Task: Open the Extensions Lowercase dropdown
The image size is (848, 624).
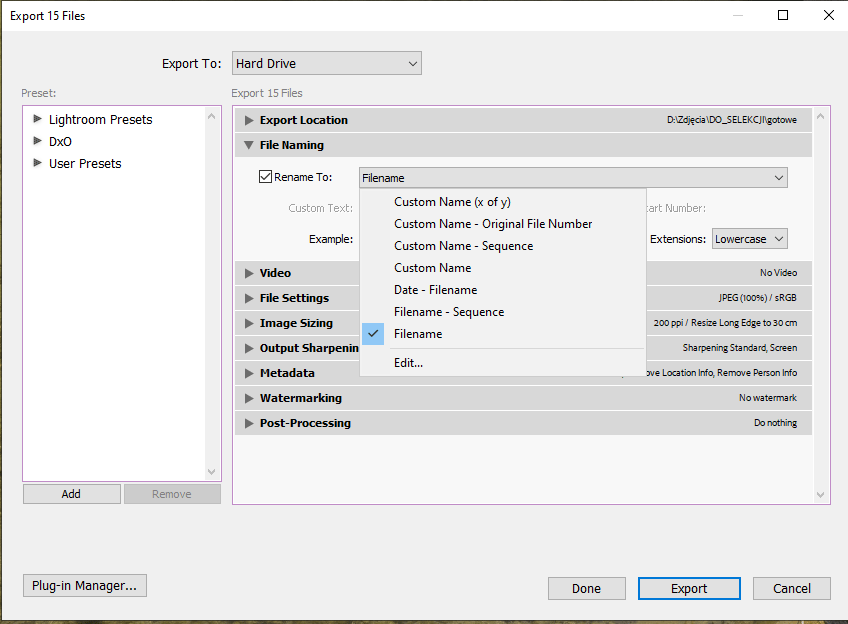Action: point(749,239)
